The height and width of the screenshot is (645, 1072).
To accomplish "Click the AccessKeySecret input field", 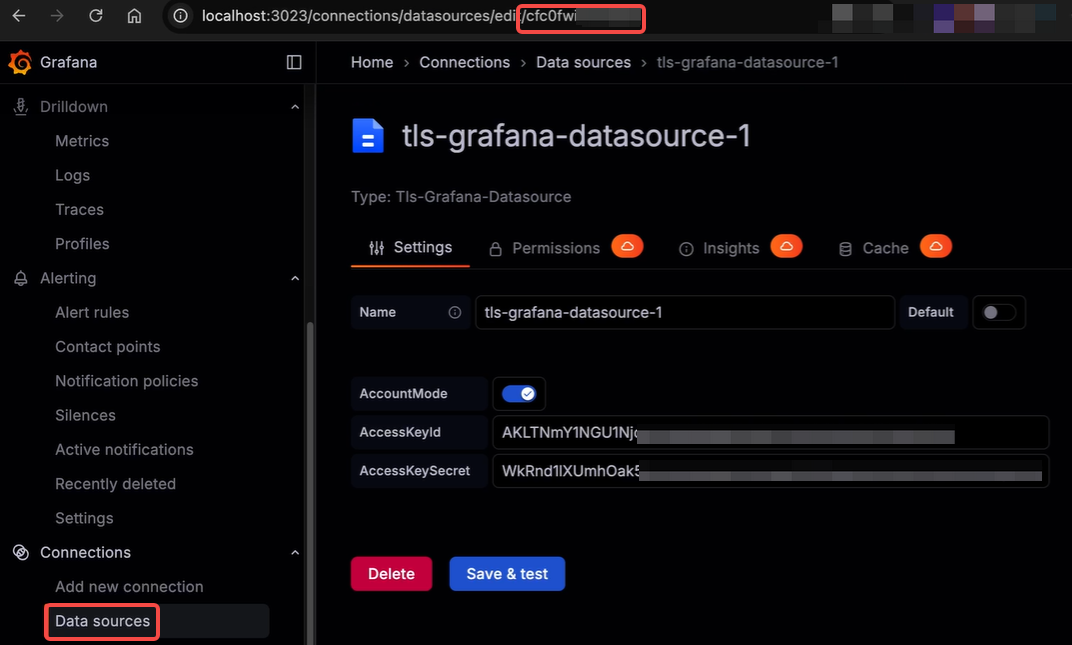I will 770,471.
